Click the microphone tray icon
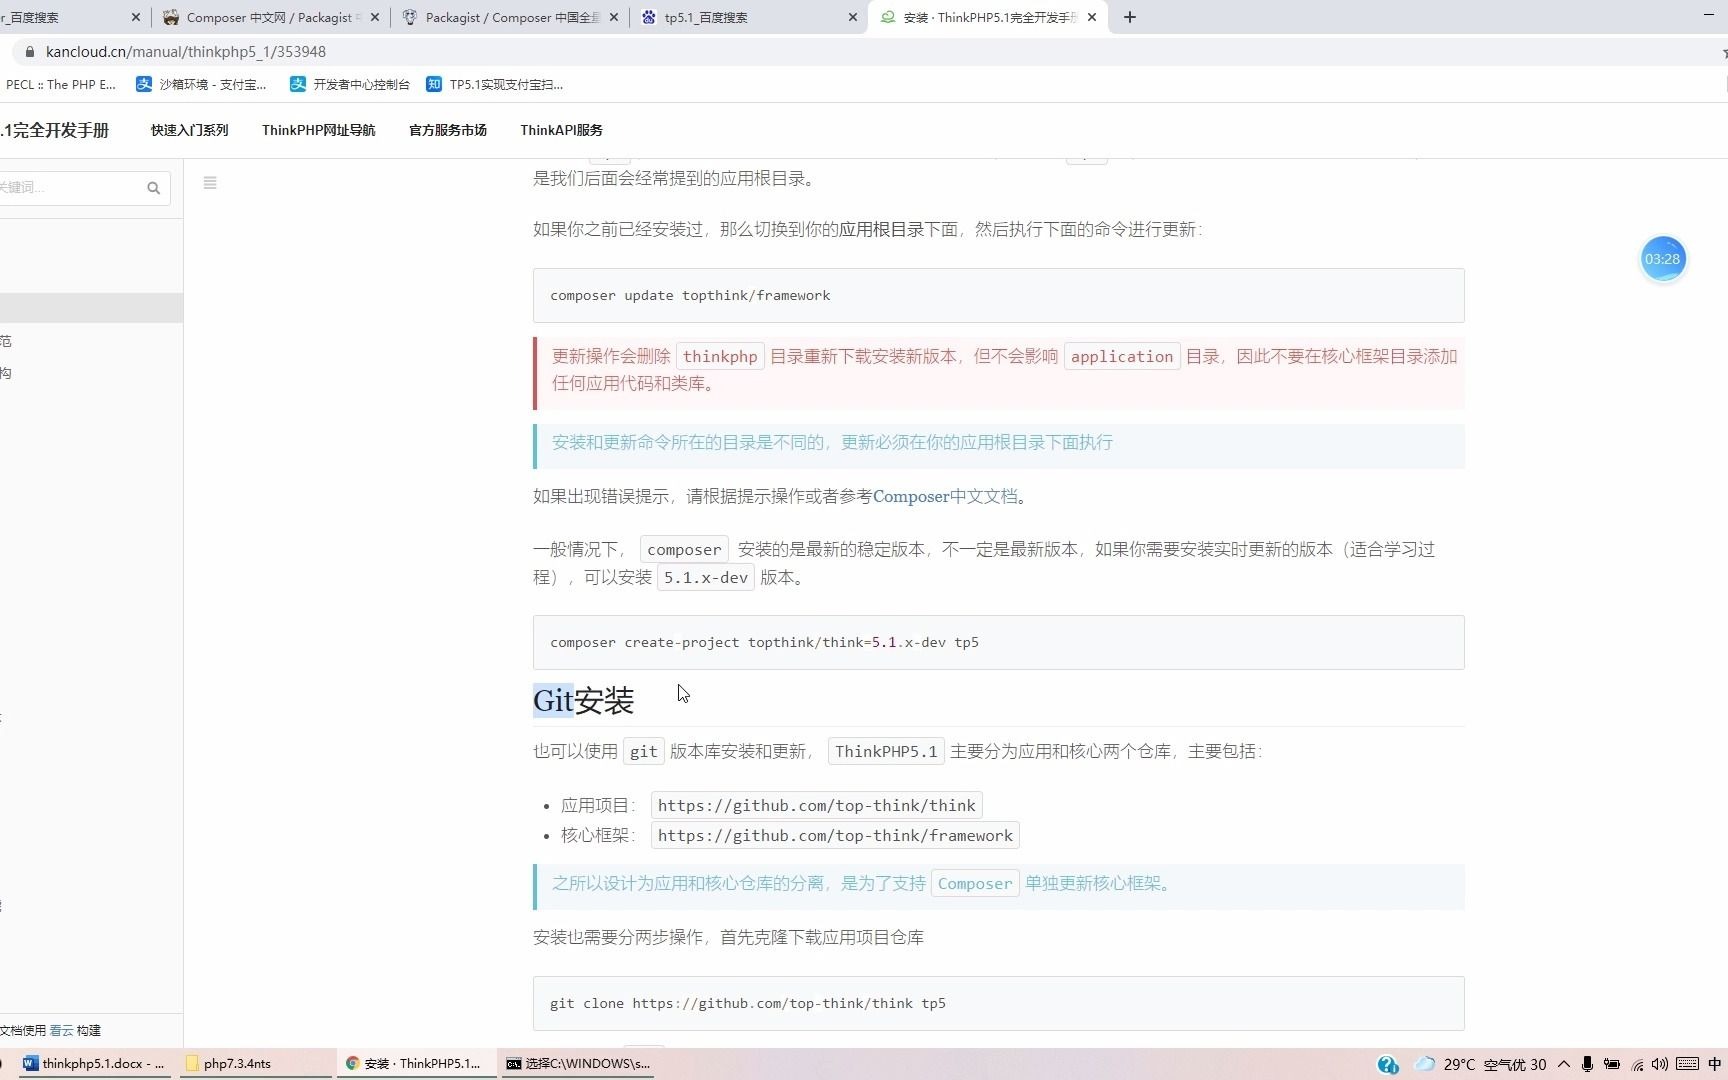The height and width of the screenshot is (1080, 1728). (x=1587, y=1064)
